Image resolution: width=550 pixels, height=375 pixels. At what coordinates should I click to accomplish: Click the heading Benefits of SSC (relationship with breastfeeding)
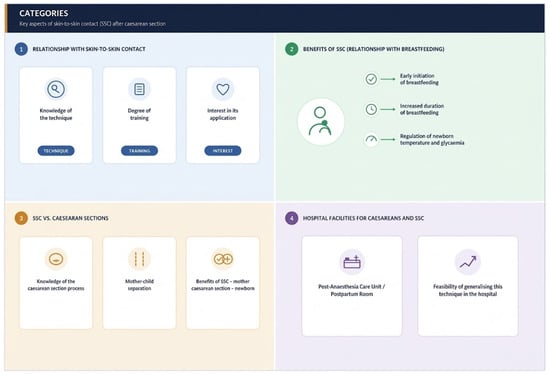tap(374, 49)
